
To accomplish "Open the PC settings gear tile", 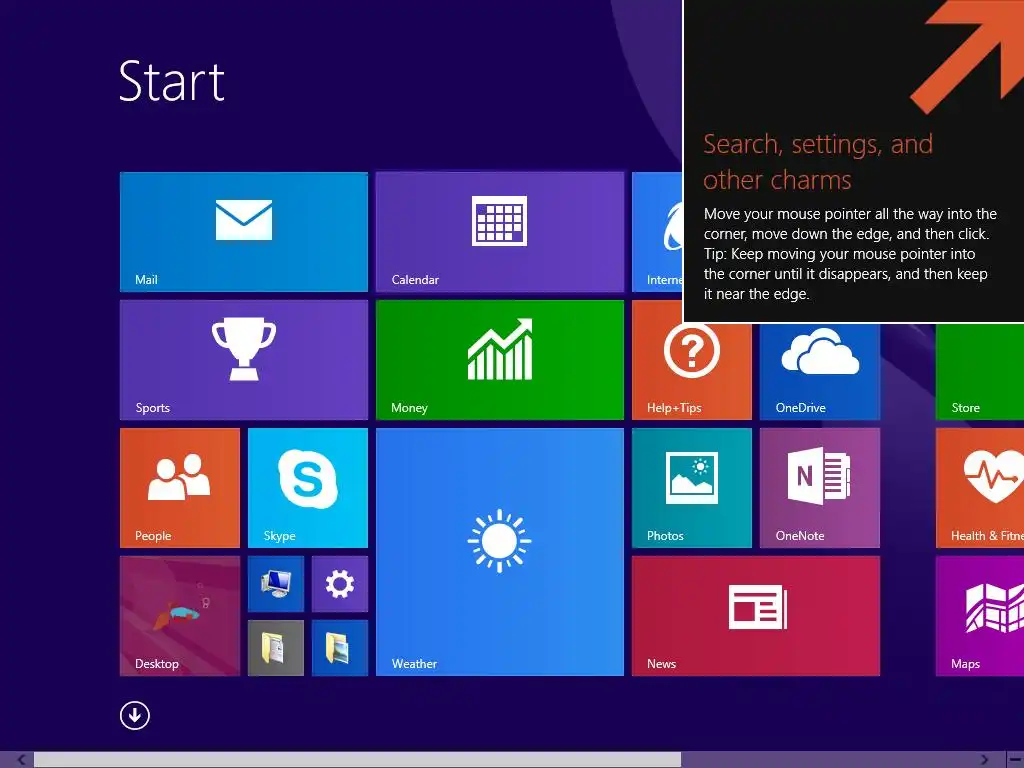I will (340, 584).
